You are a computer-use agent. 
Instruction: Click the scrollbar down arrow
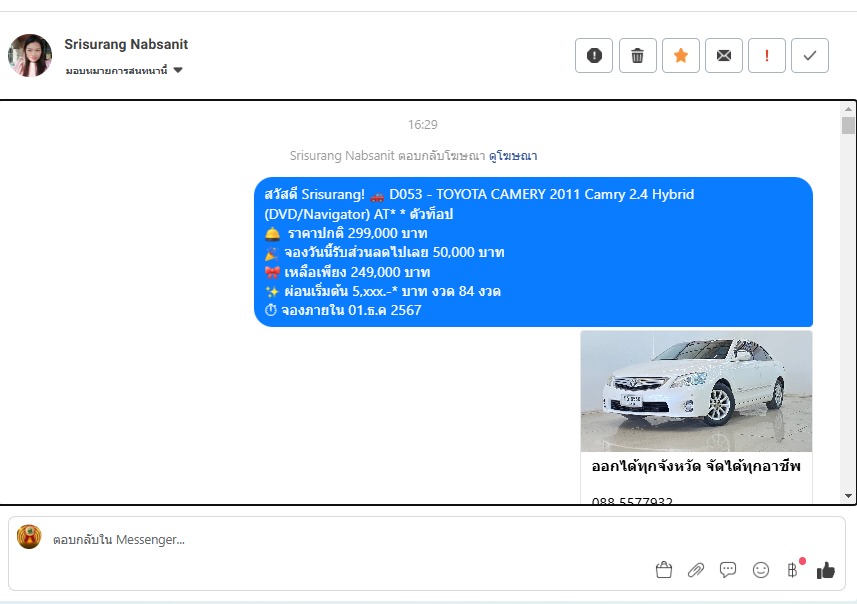click(x=848, y=496)
